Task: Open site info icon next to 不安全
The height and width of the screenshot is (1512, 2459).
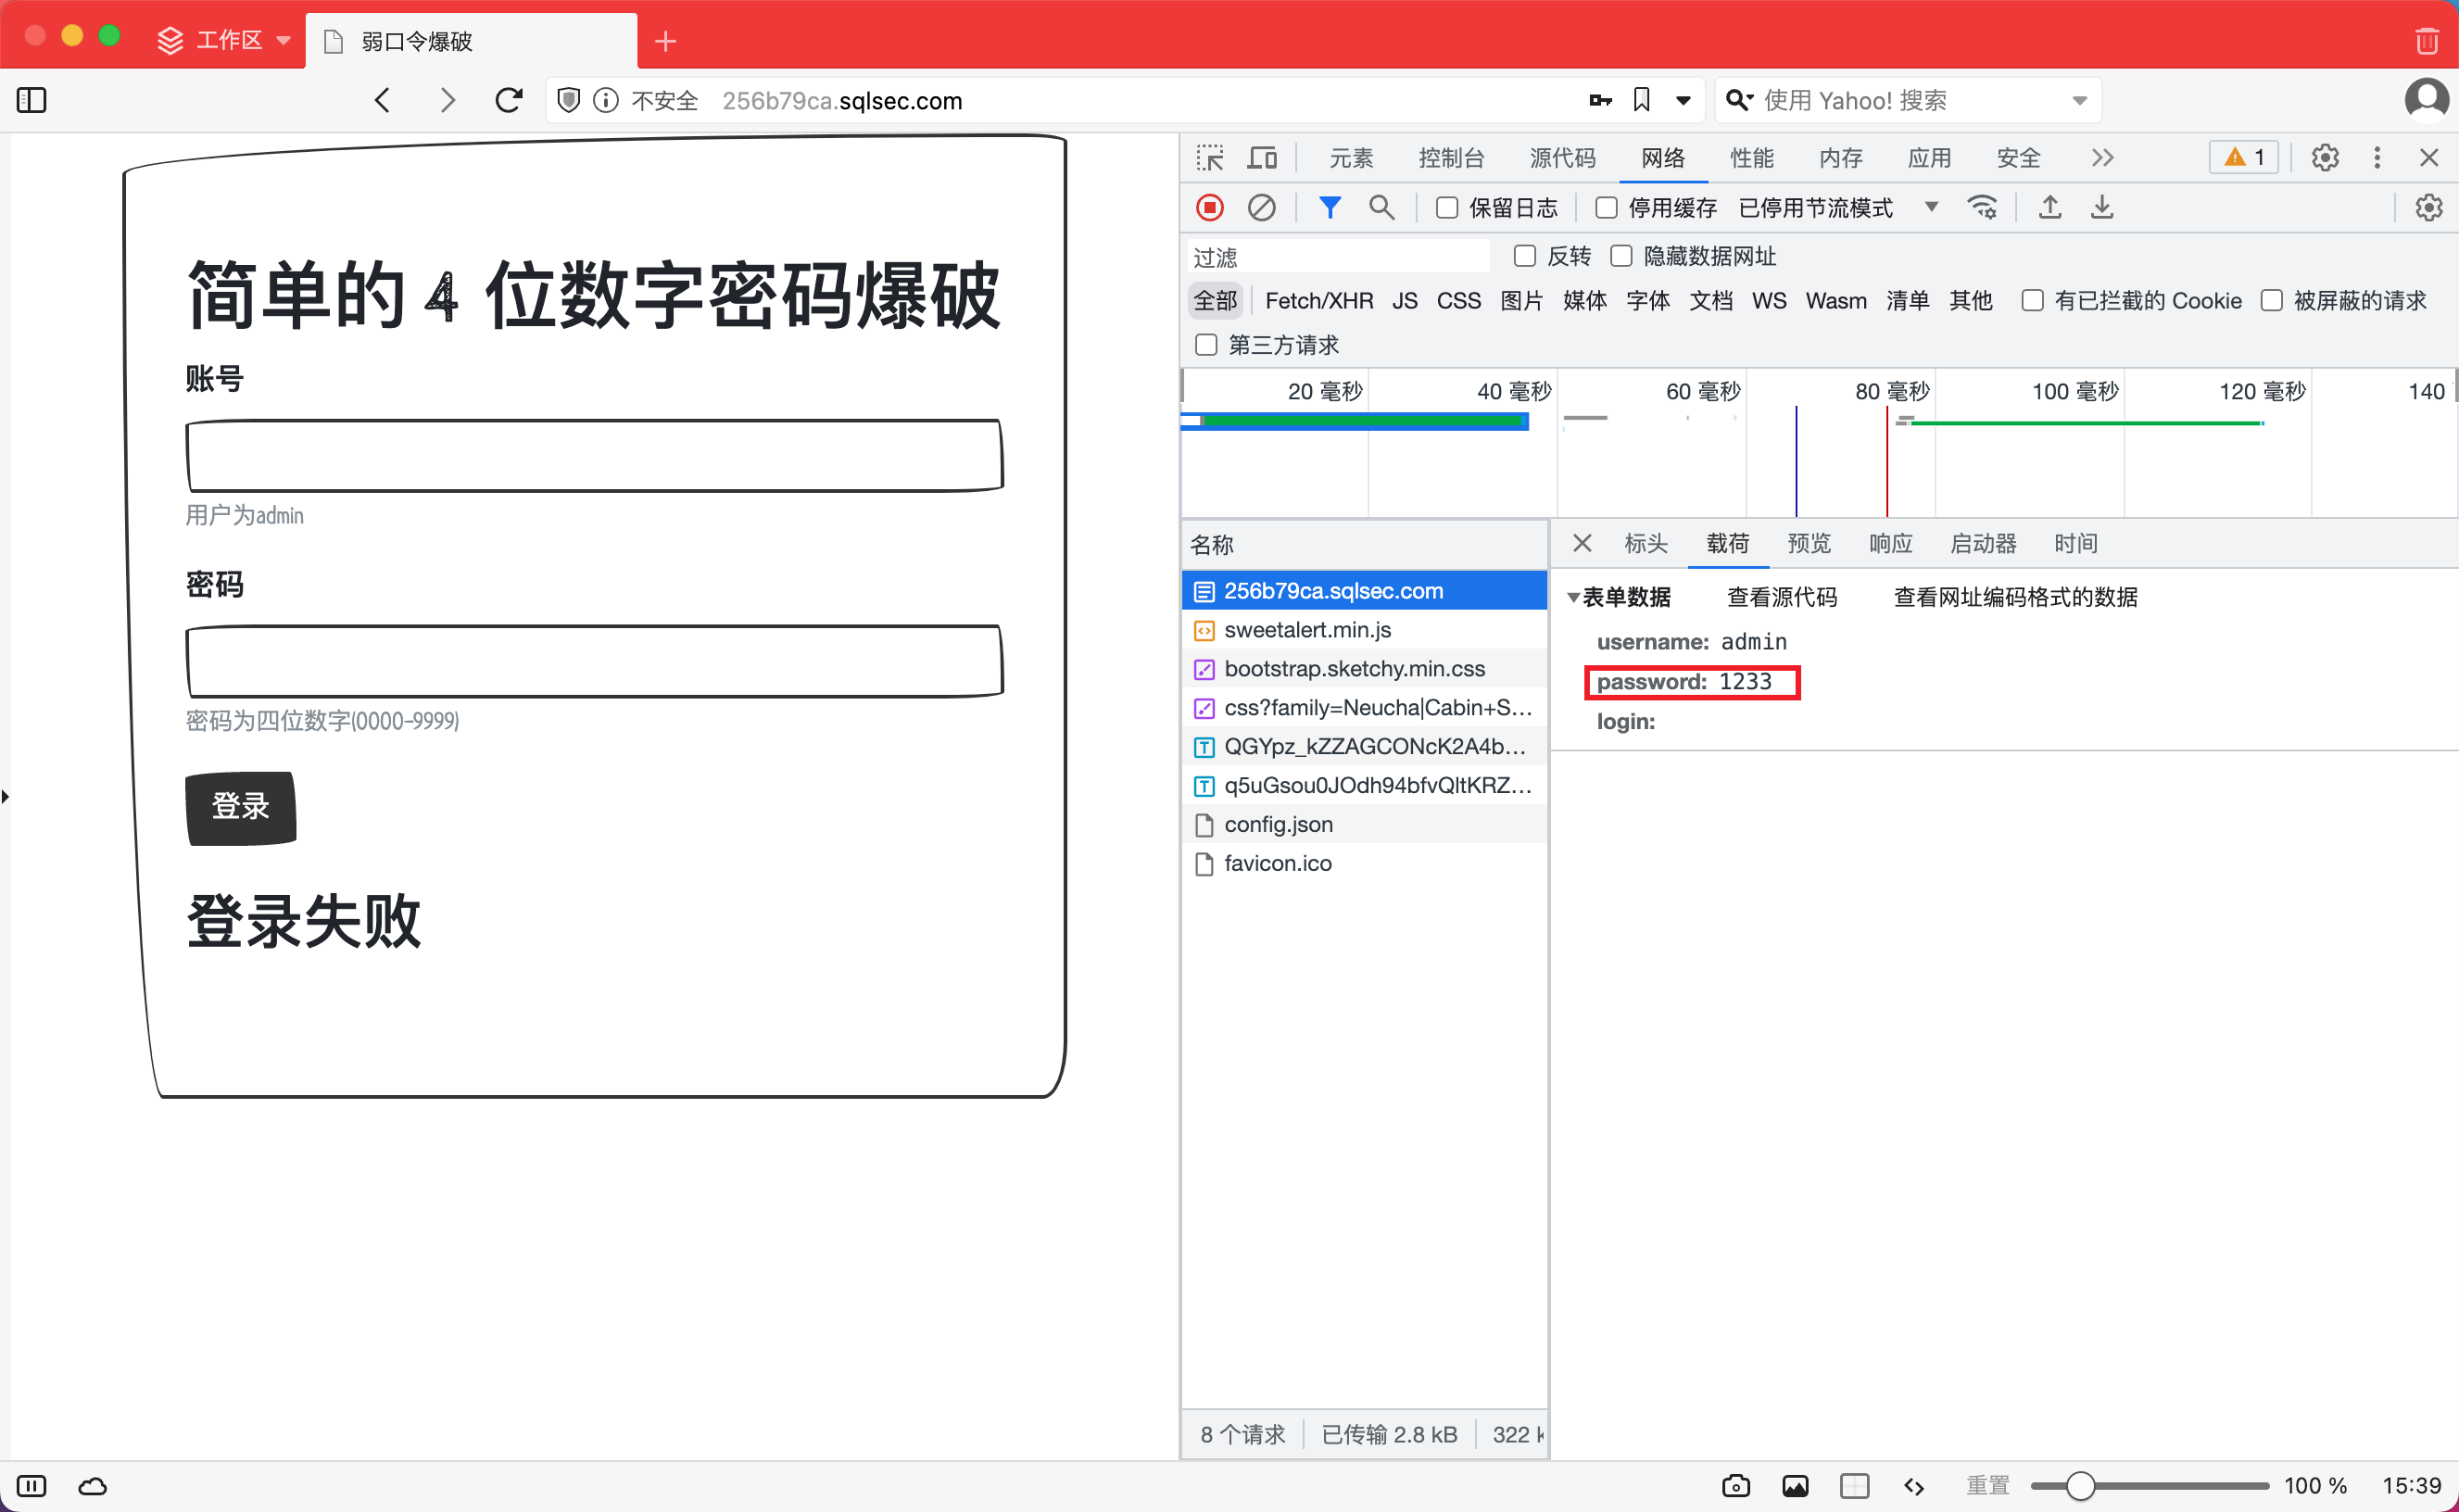Action: click(606, 100)
